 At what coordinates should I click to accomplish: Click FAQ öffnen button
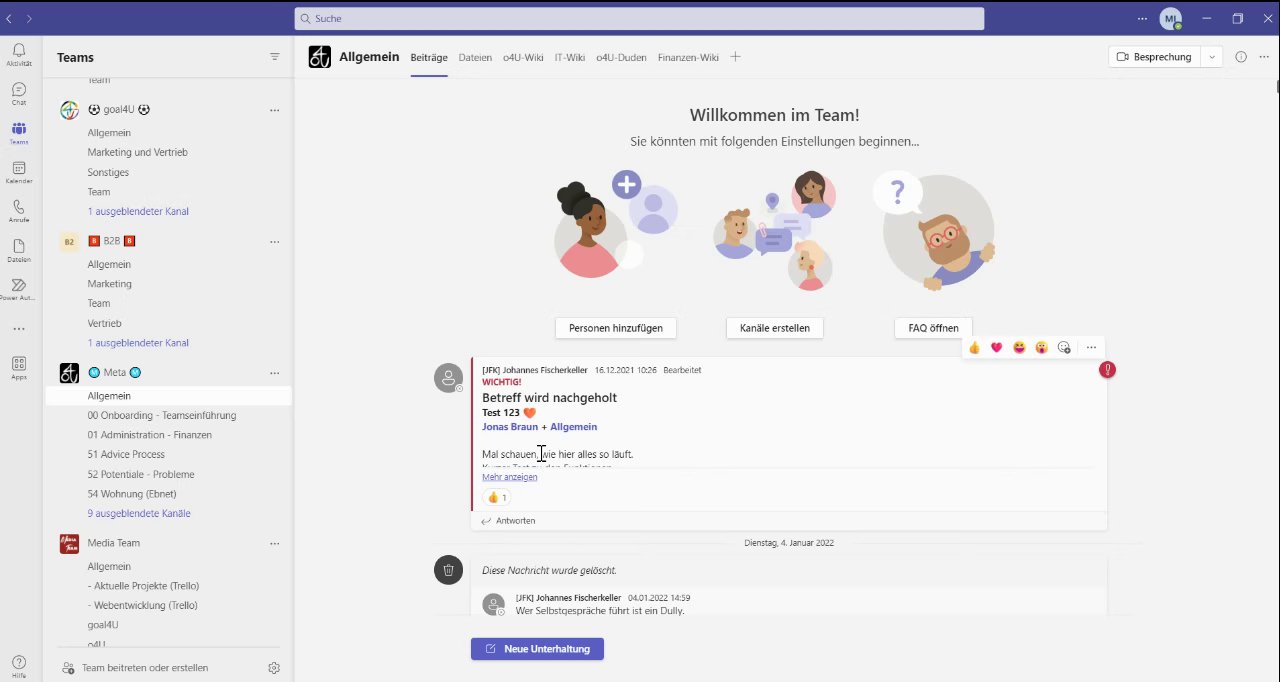tap(933, 328)
